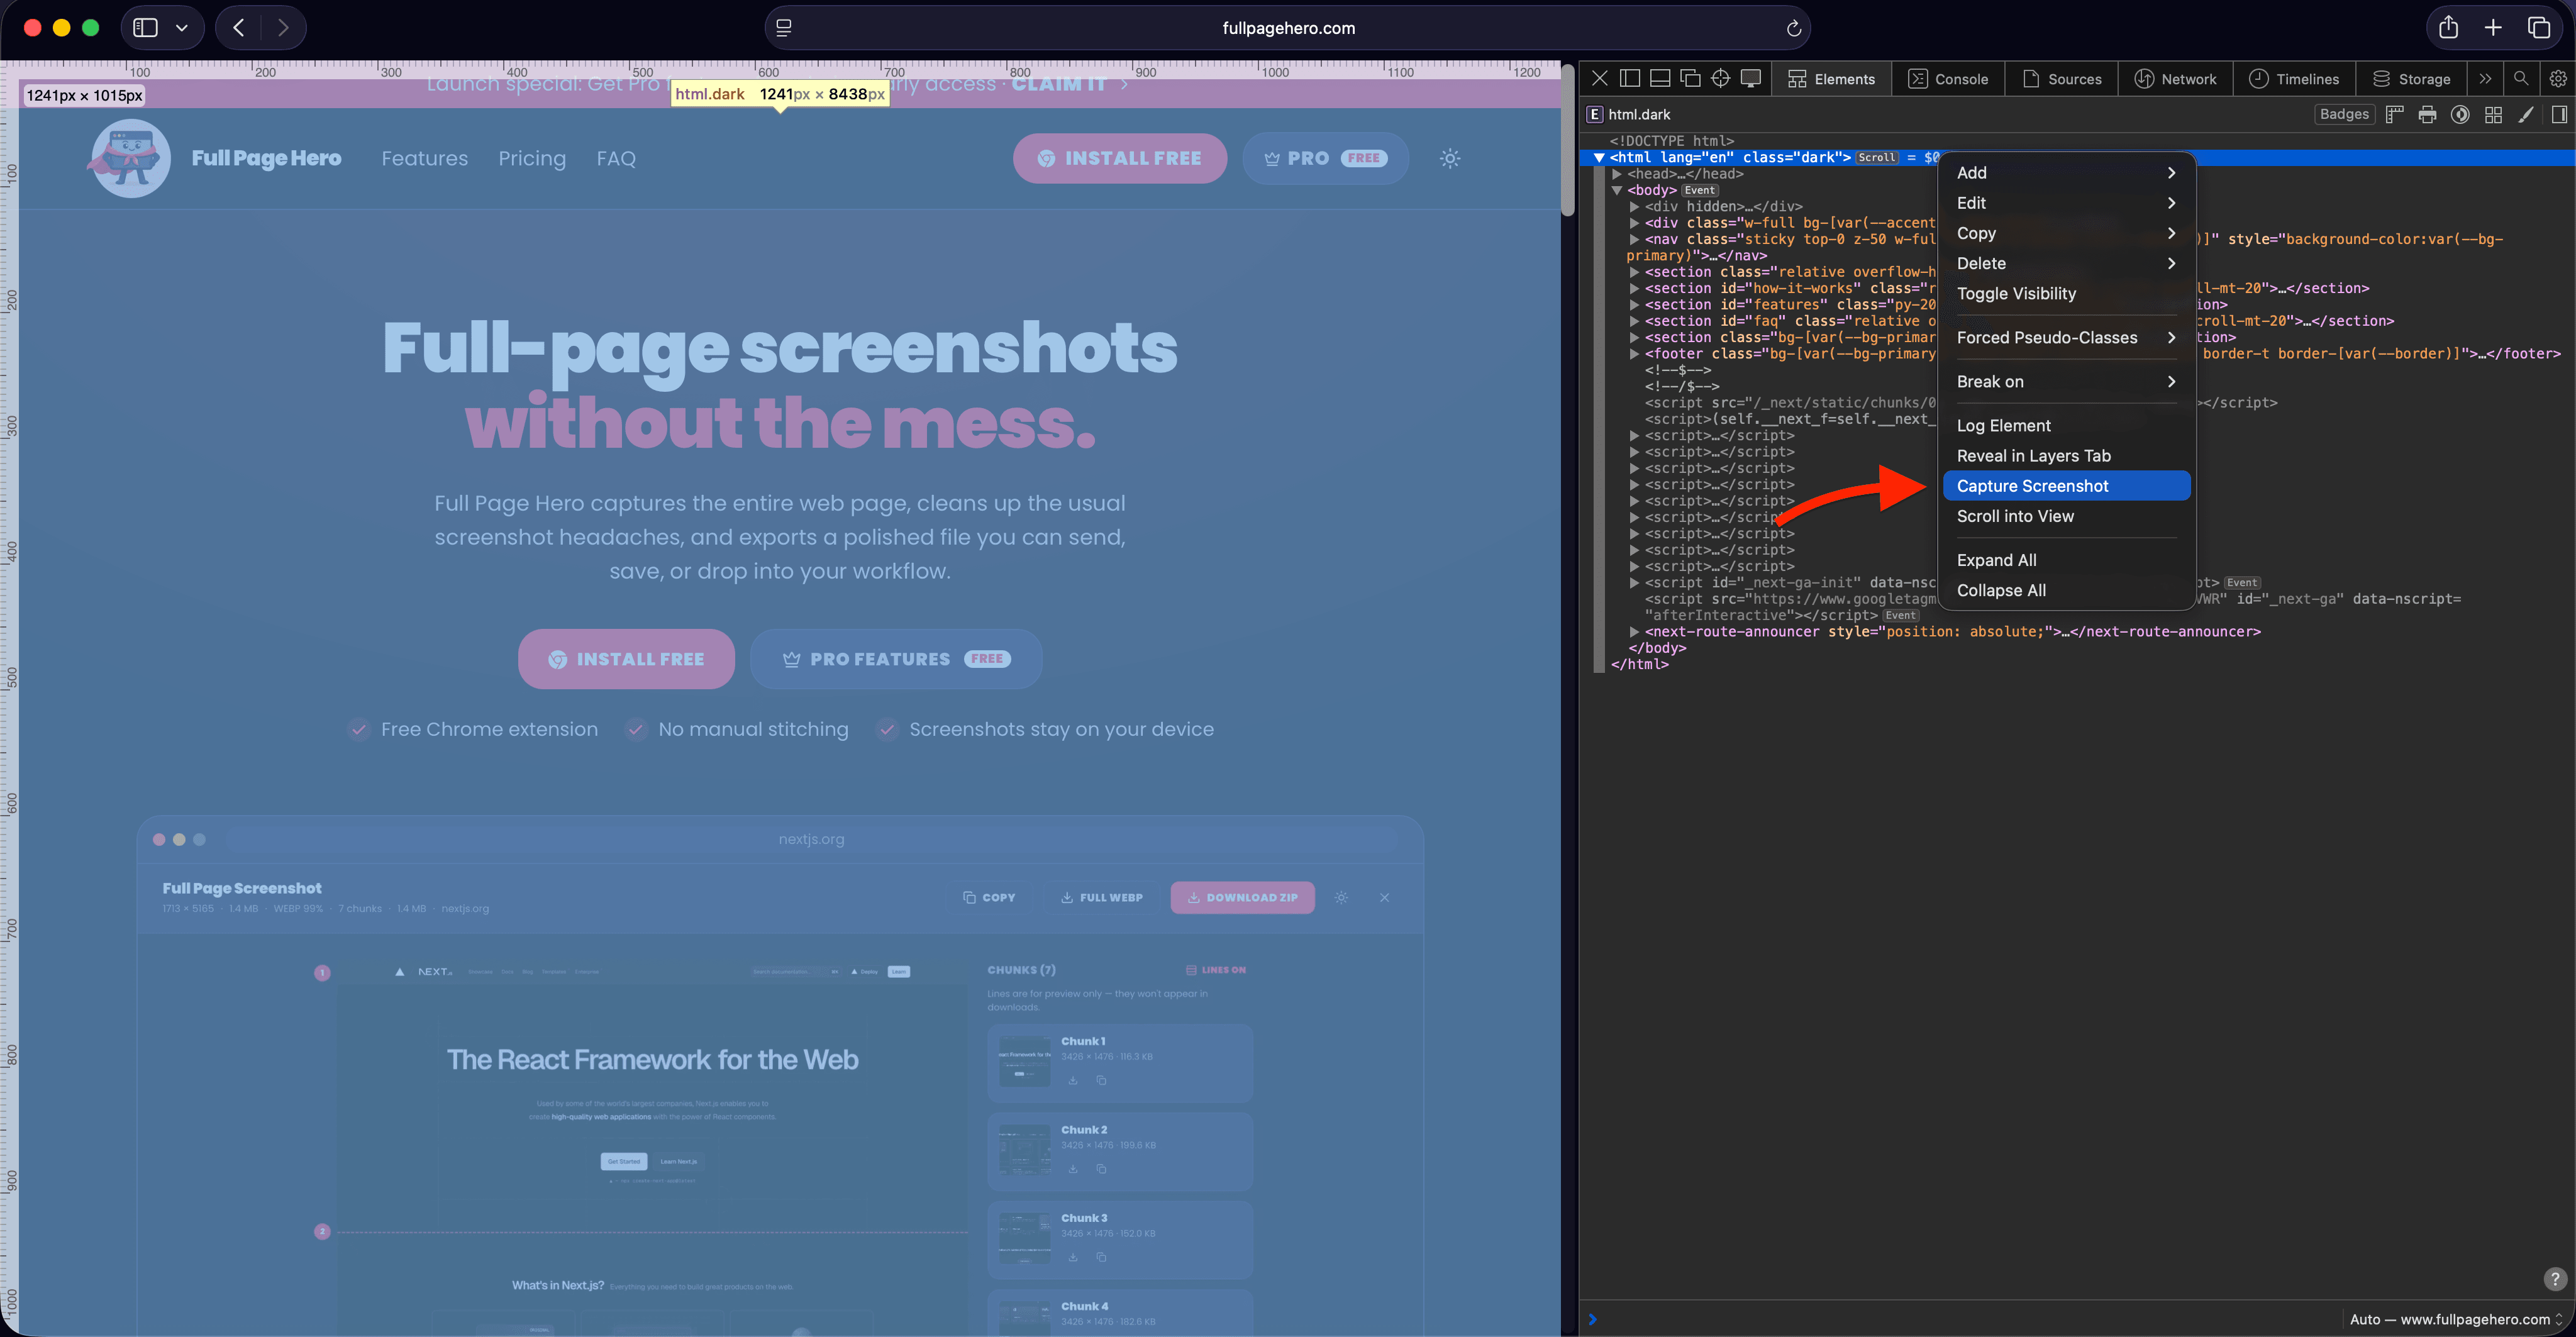Viewport: 2576px width, 1337px height.
Task: Open Forced Pseudo-Classes submenu
Action: tap(2066, 338)
